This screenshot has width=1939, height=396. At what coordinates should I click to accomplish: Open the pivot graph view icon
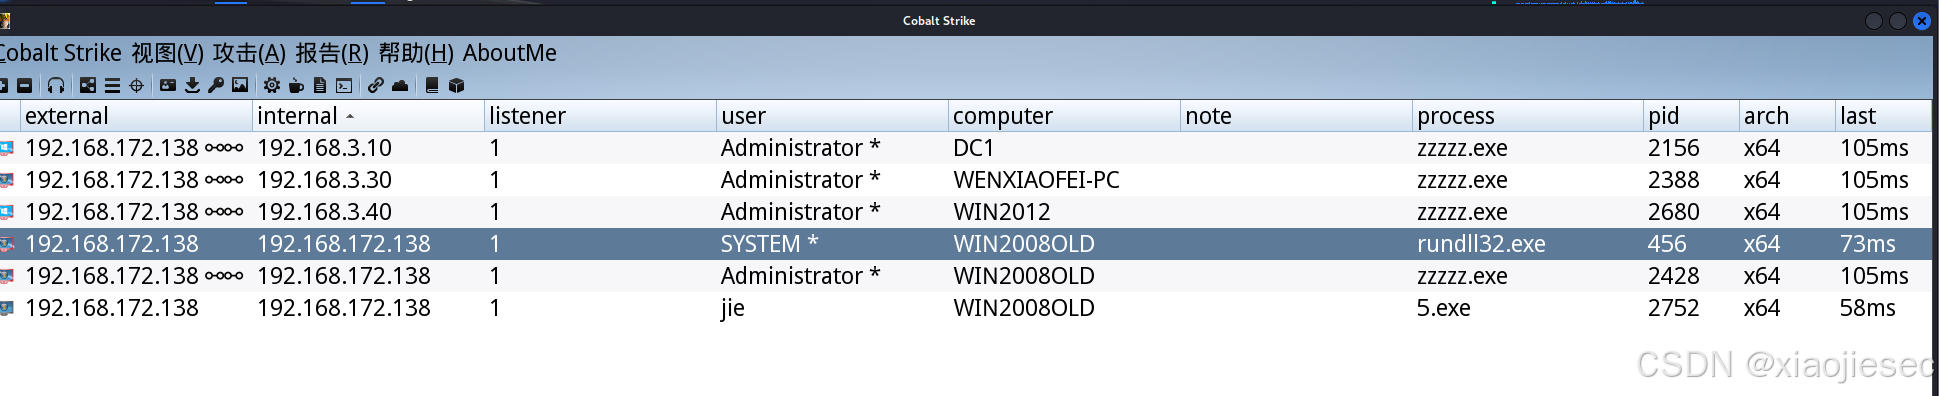(x=88, y=85)
